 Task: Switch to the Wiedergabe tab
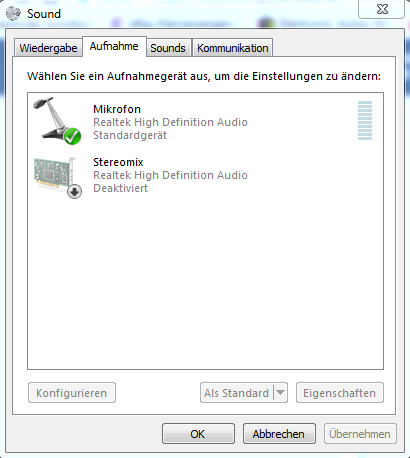click(x=48, y=48)
